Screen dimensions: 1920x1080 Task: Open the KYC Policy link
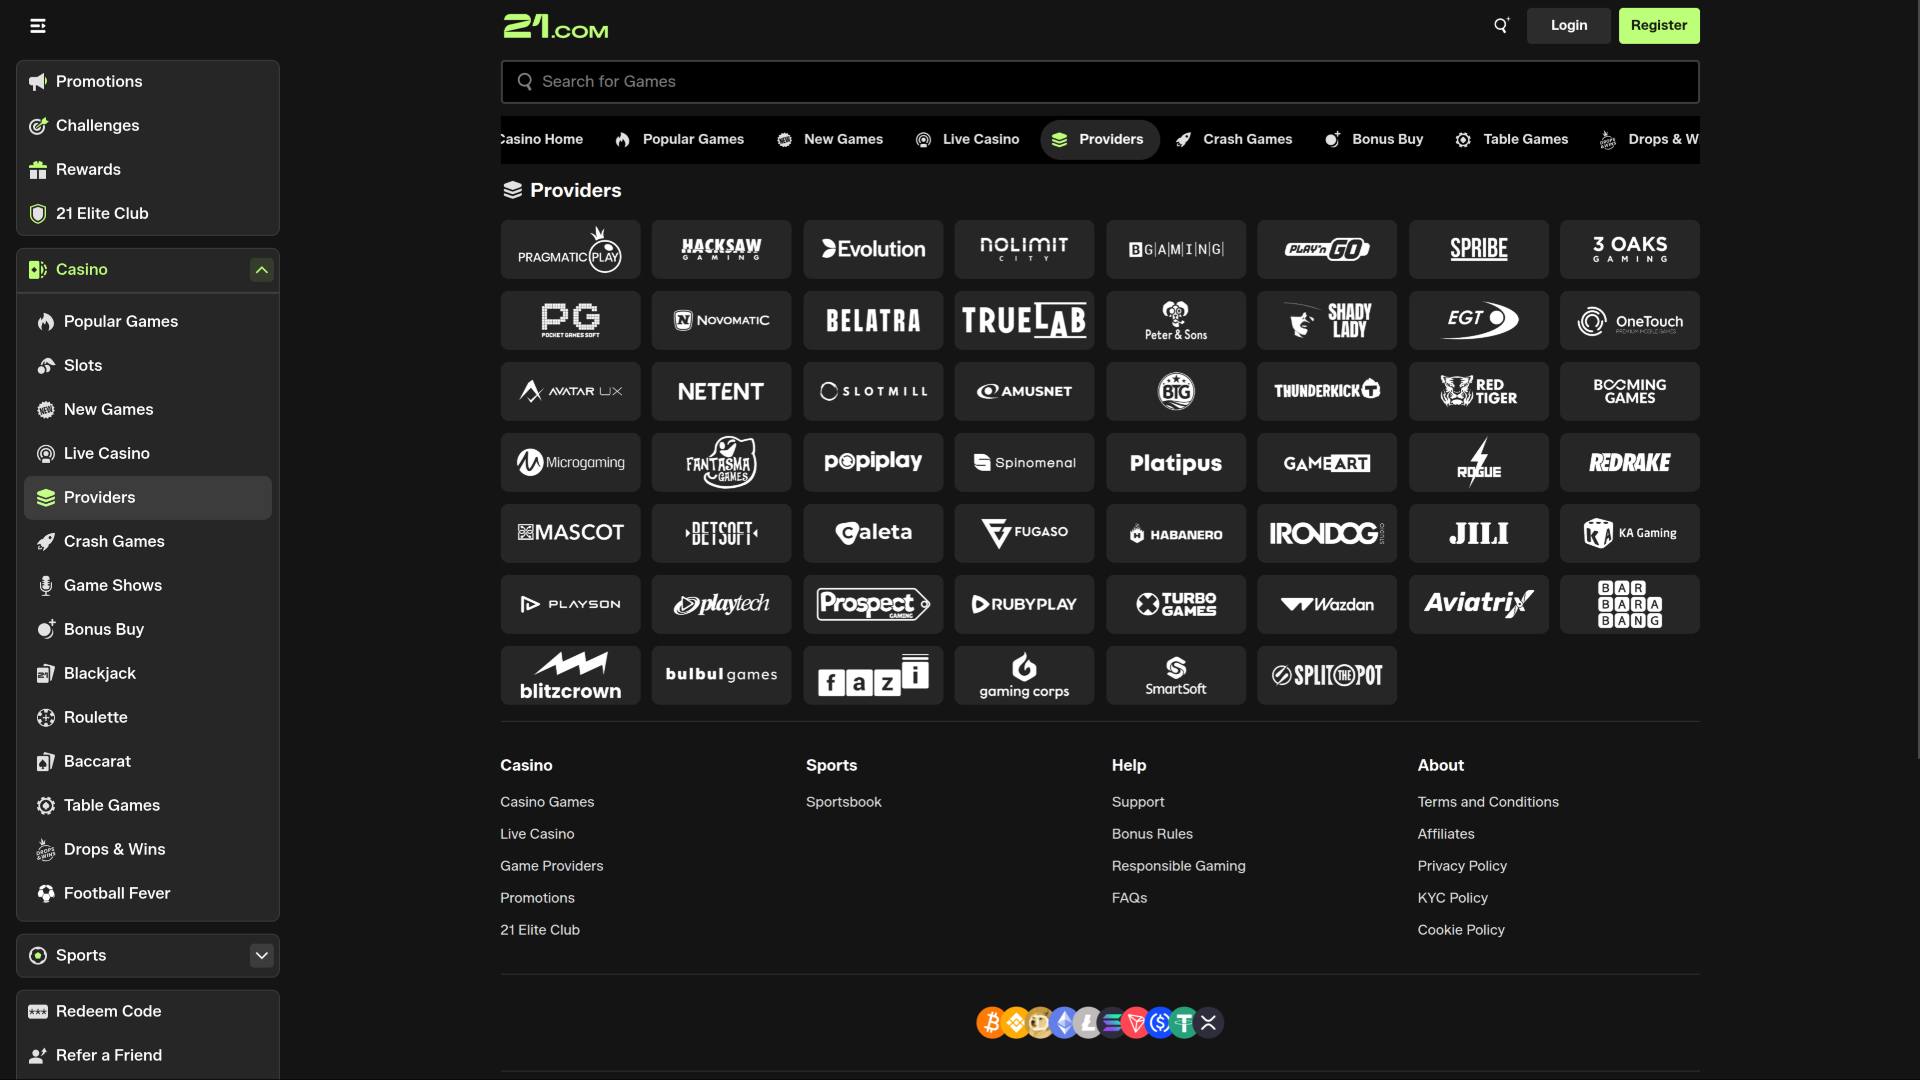[x=1452, y=898]
